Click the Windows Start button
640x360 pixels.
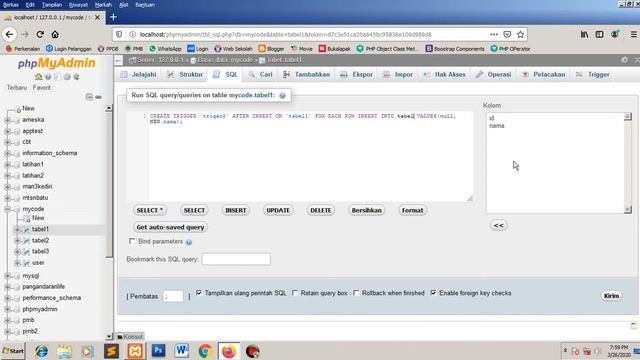(x=13, y=351)
